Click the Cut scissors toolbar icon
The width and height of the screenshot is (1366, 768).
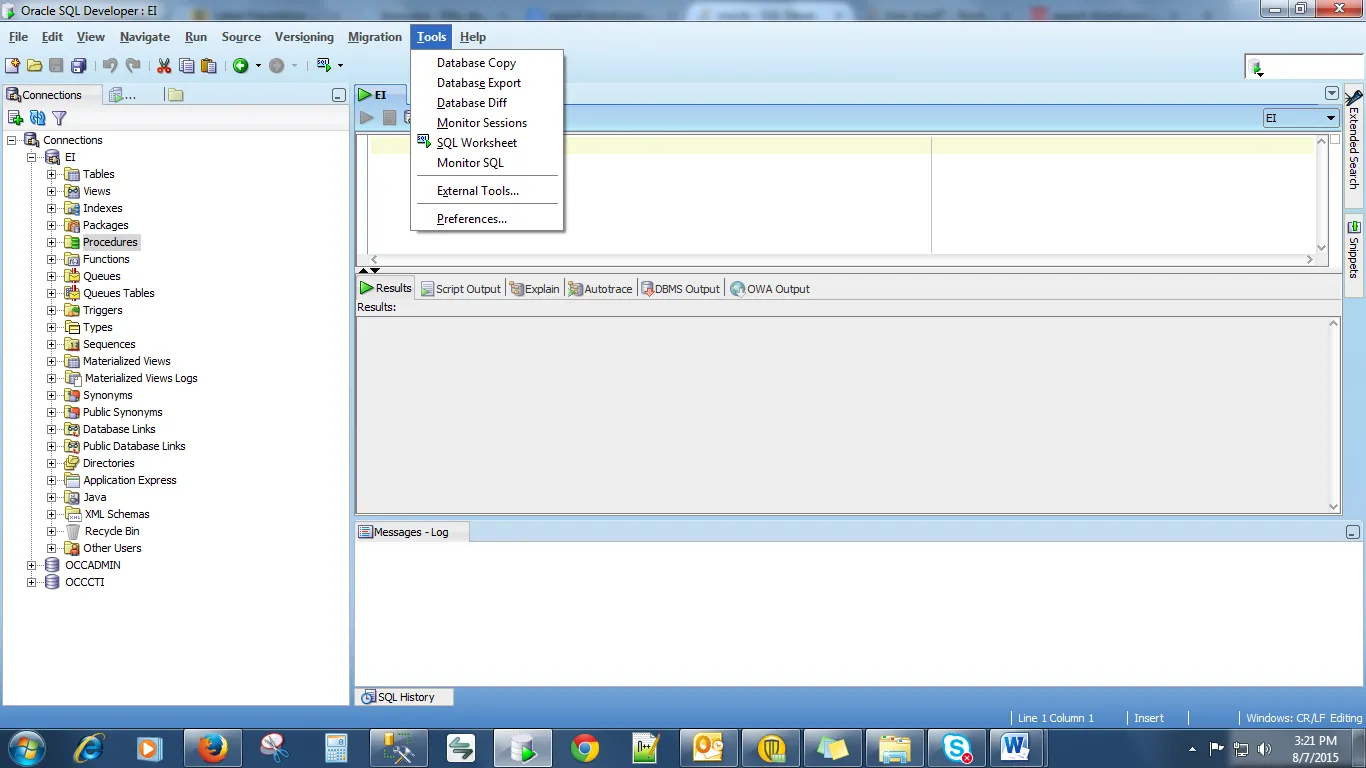pos(164,66)
